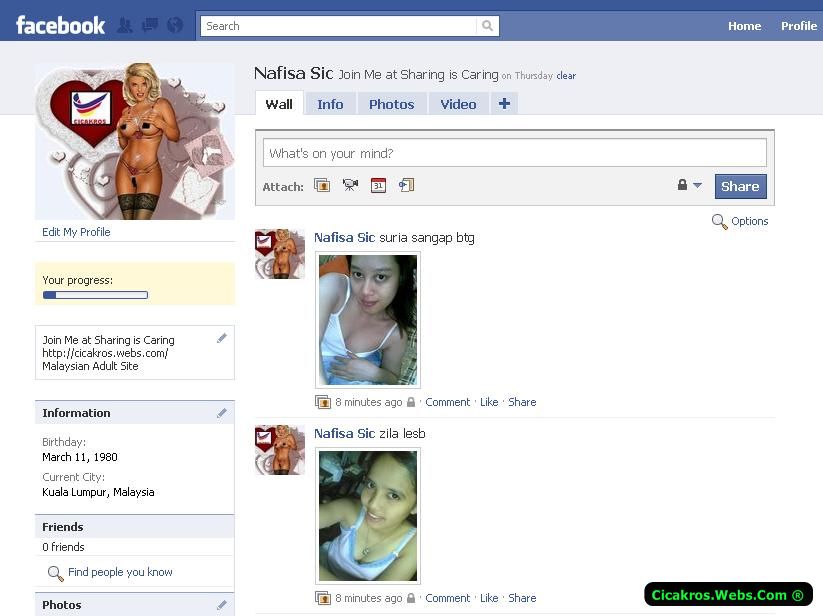
Task: Edit Photos section via pencil icon
Action: 222,606
